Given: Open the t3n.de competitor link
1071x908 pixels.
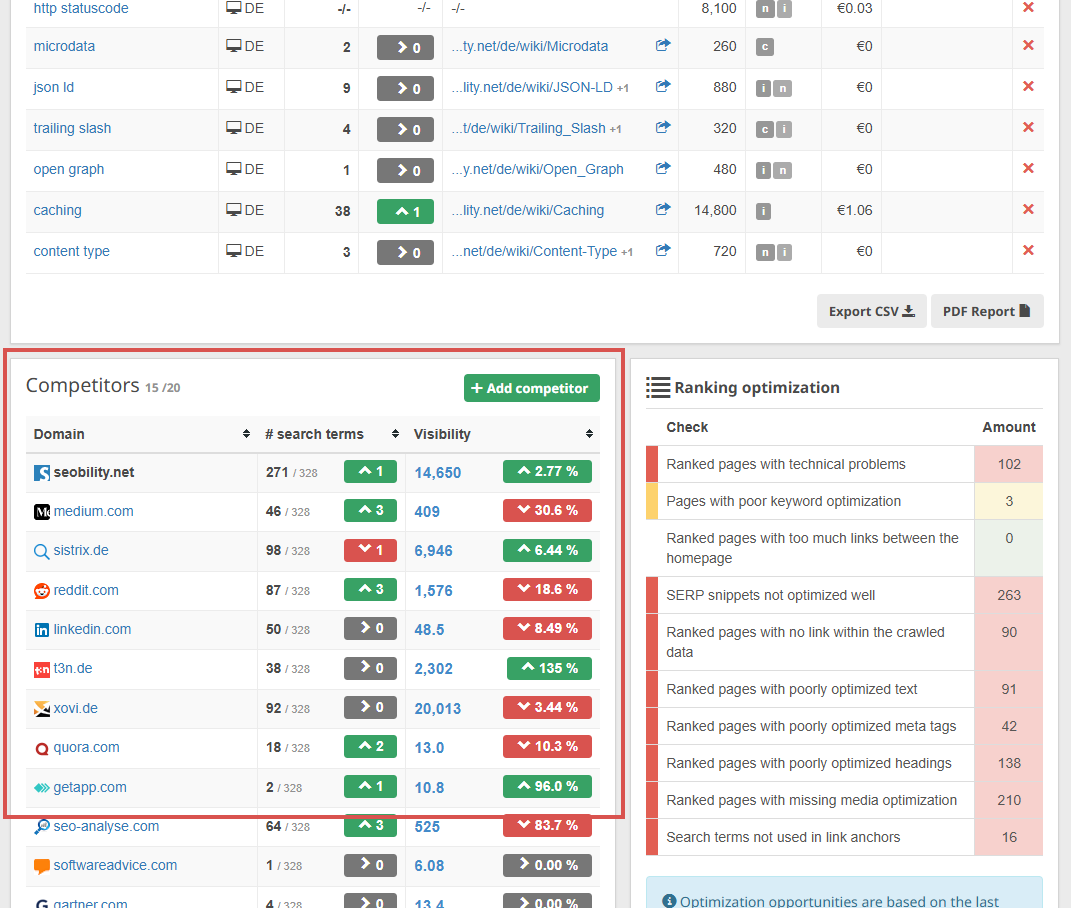Looking at the screenshot, I should pyautogui.click(x=73, y=668).
